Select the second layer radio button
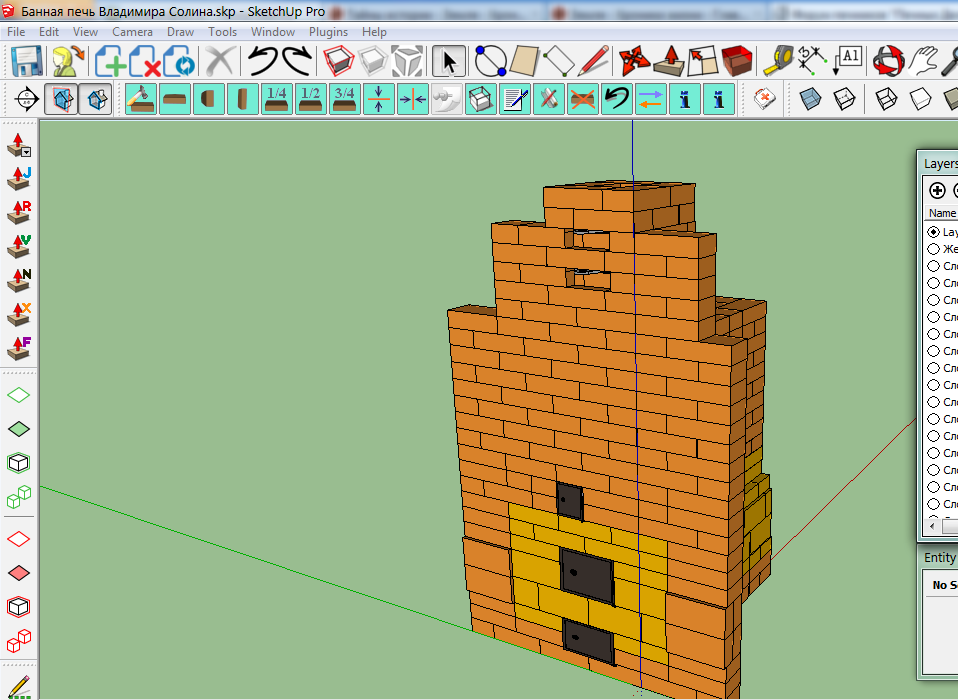 pos(934,249)
